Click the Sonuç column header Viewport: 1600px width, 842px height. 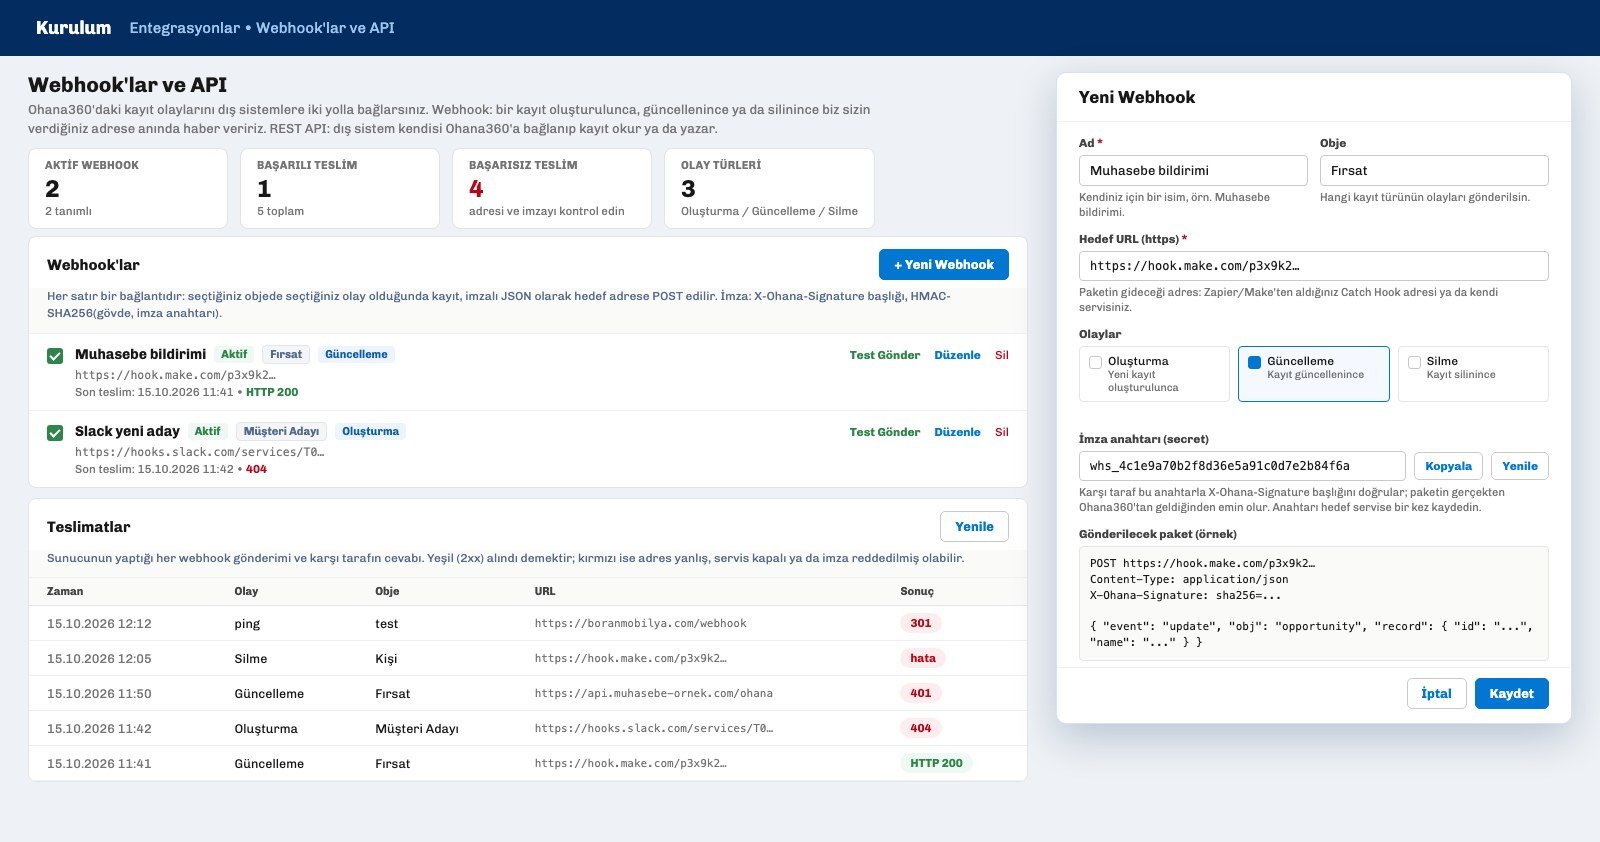pos(917,591)
